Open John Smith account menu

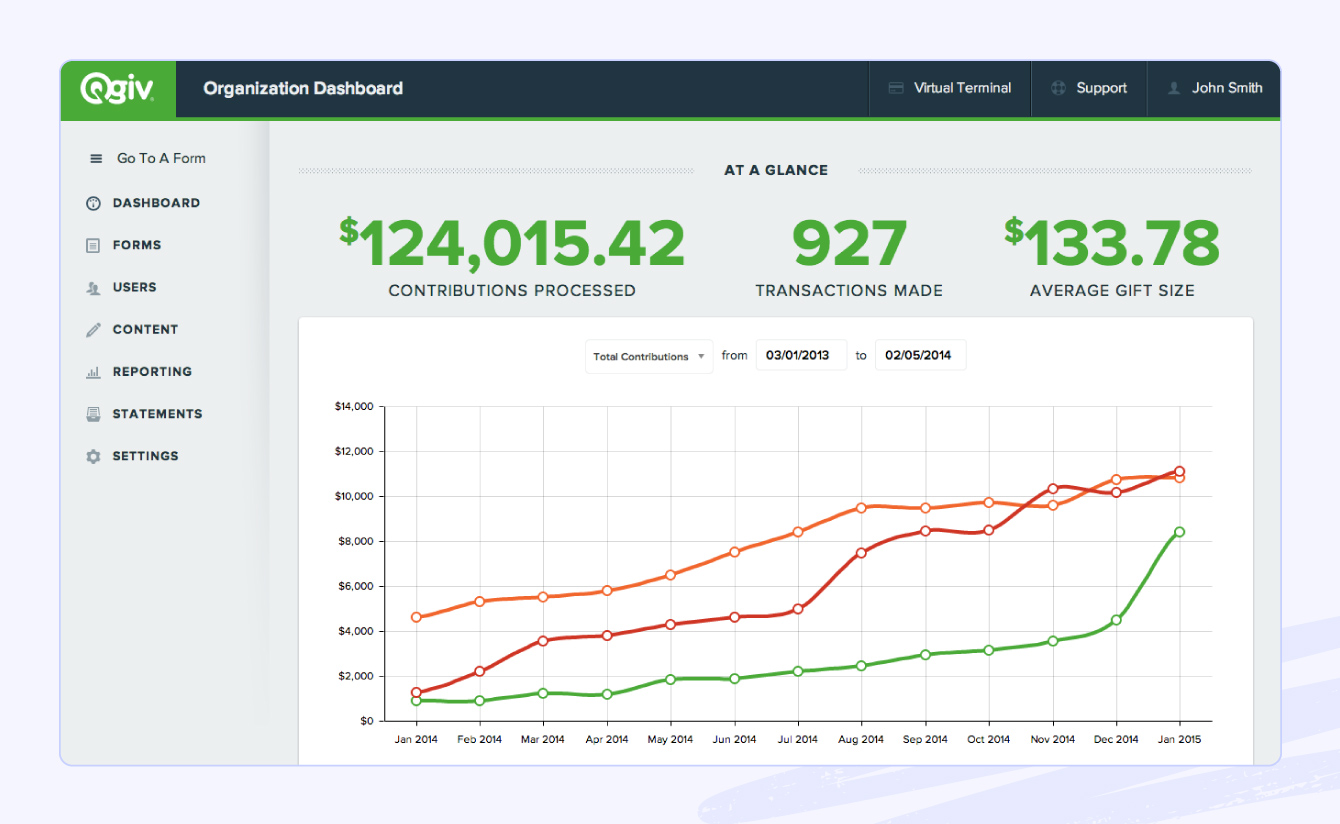(1214, 88)
